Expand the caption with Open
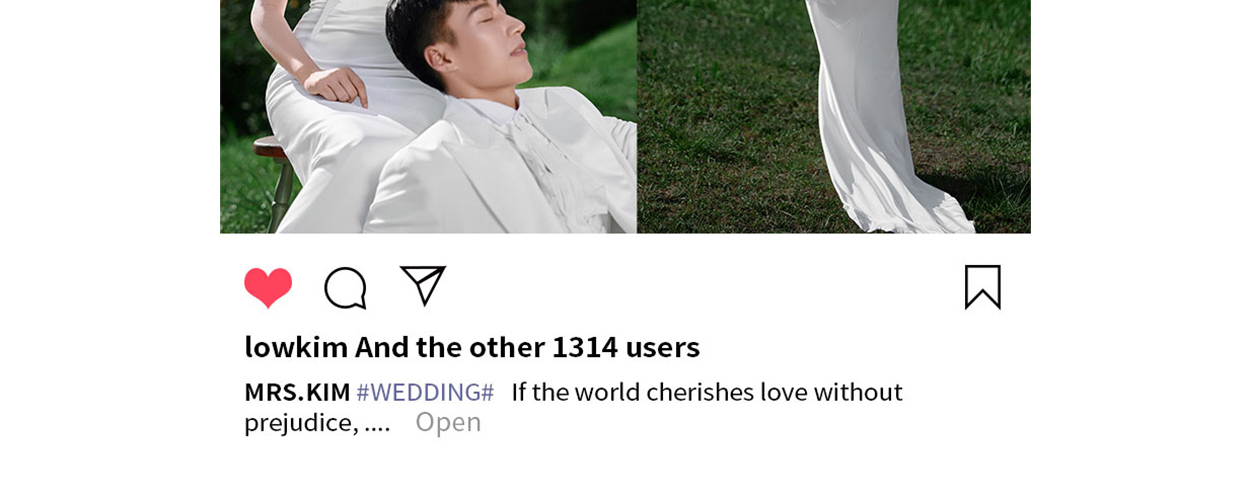Viewport: 1250px width, 497px height. click(448, 422)
